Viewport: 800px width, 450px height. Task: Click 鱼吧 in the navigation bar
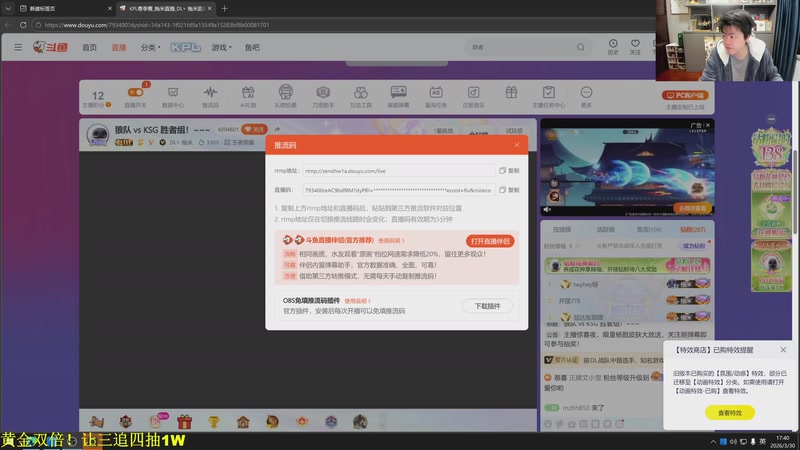[x=252, y=47]
